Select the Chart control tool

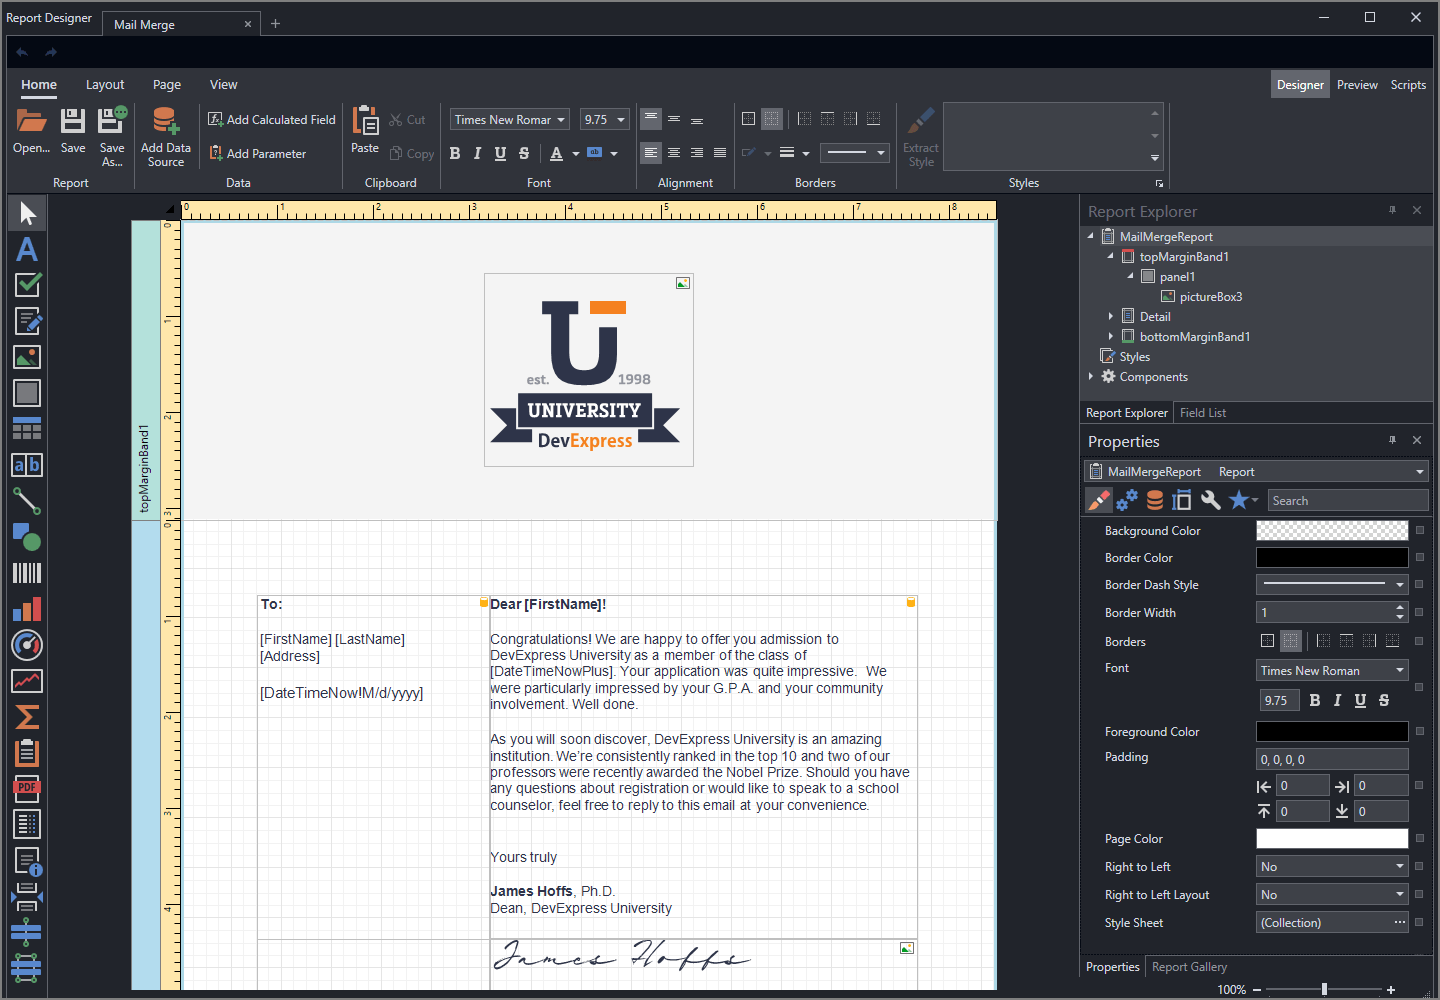27,609
